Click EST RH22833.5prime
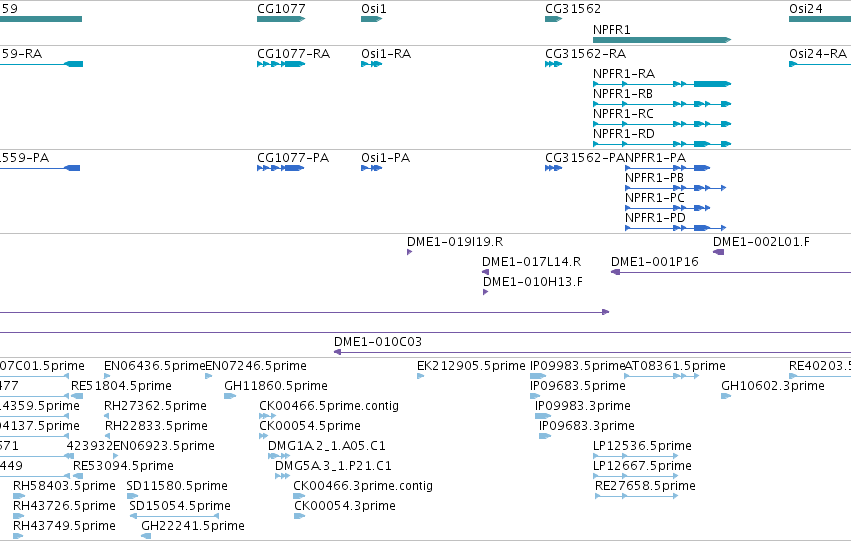Image resolution: width=851 pixels, height=541 pixels. [107, 436]
